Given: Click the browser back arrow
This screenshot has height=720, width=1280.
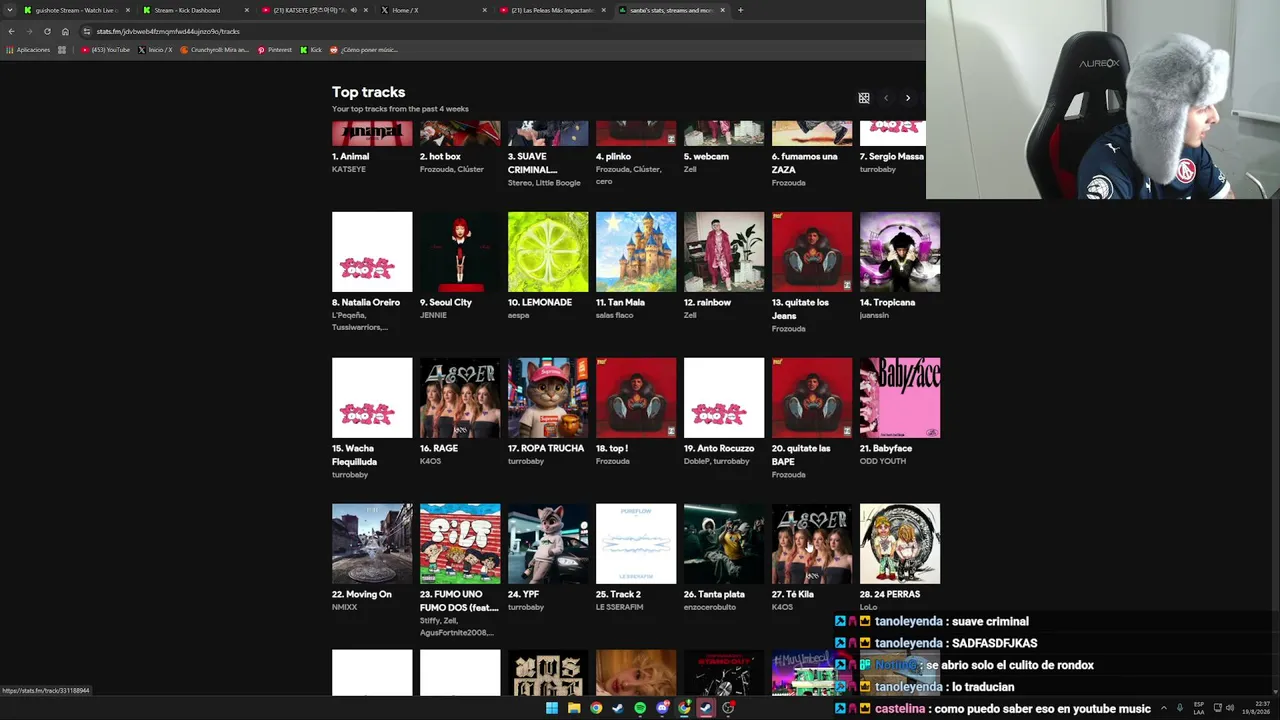Looking at the screenshot, I should pyautogui.click(x=11, y=31).
